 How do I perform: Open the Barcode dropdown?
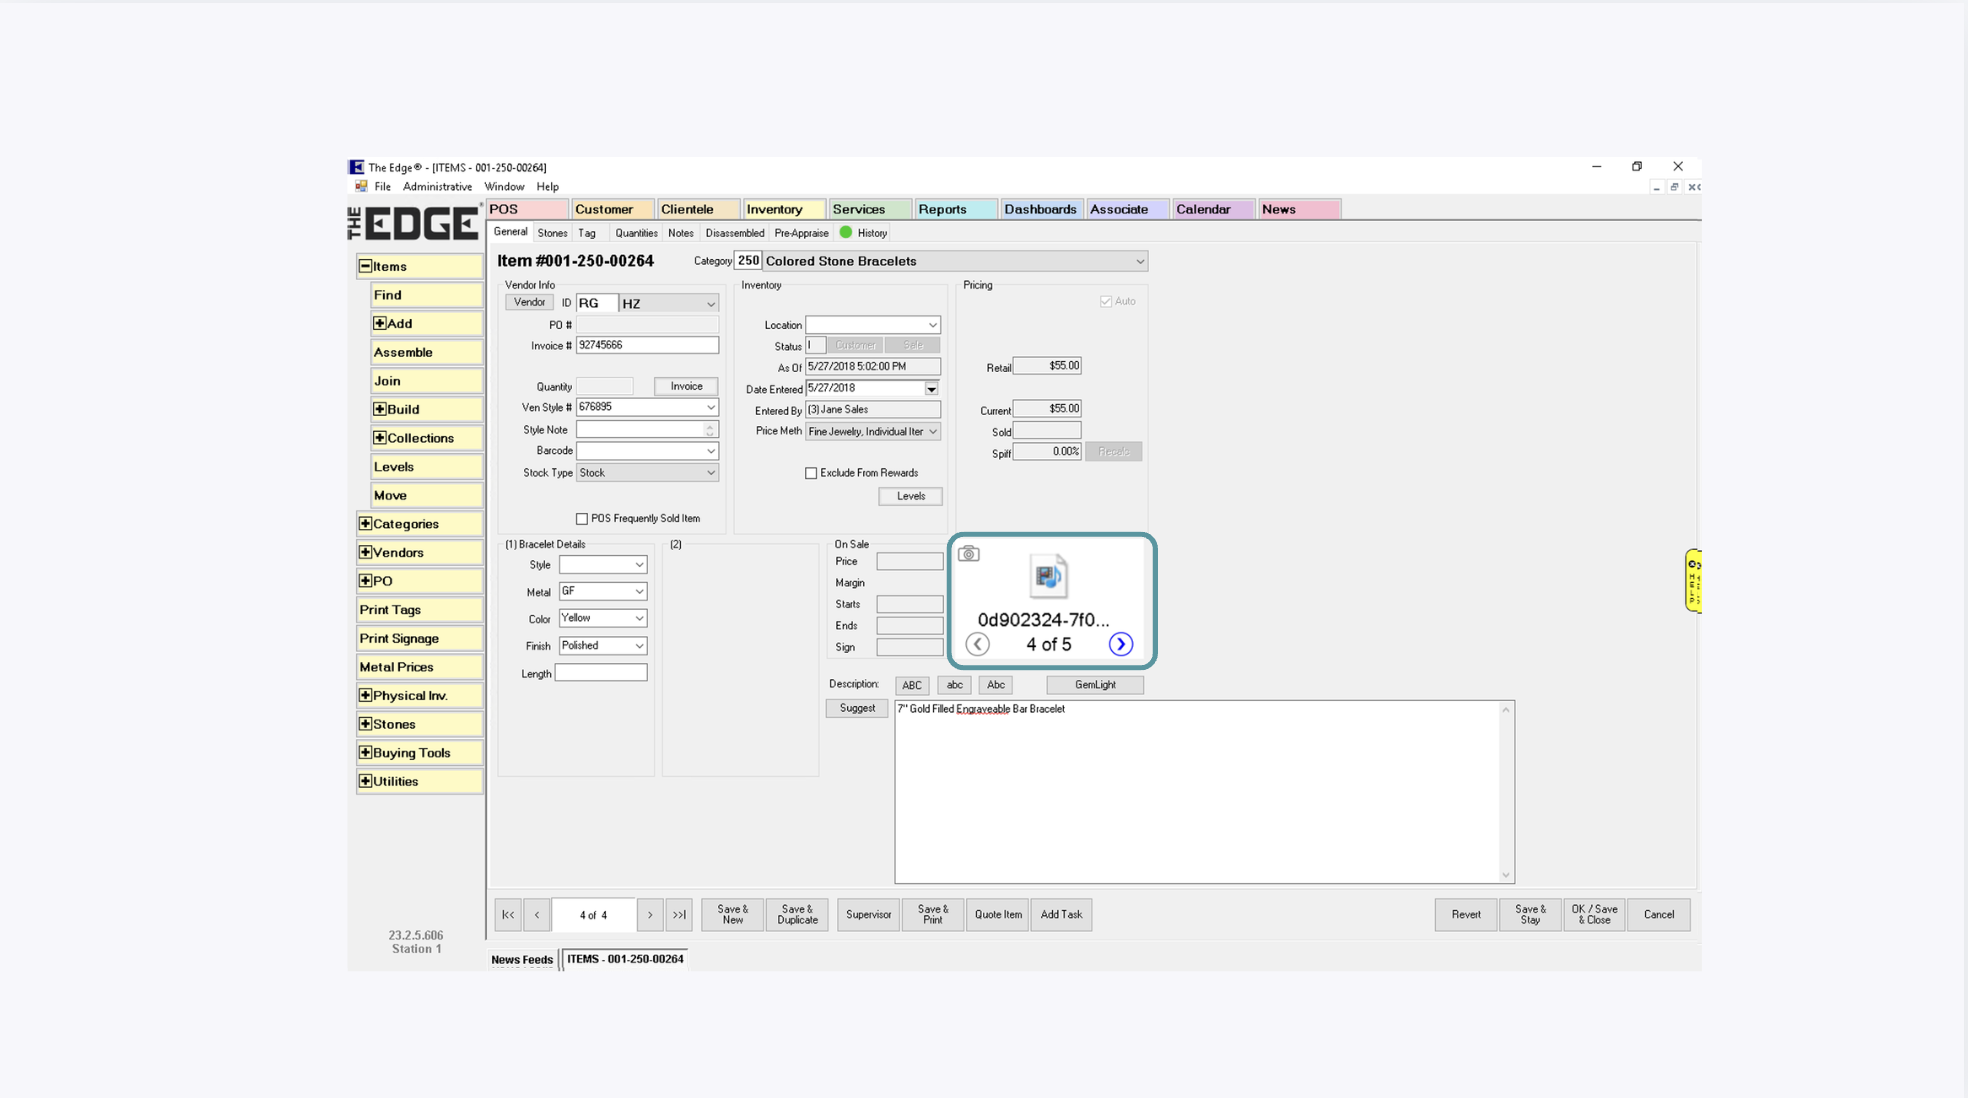pos(710,451)
